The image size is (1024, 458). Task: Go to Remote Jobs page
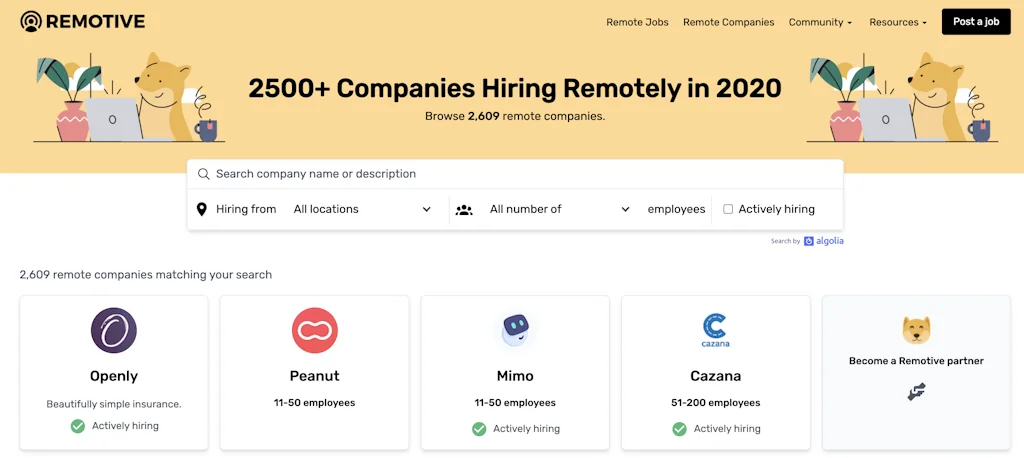638,22
